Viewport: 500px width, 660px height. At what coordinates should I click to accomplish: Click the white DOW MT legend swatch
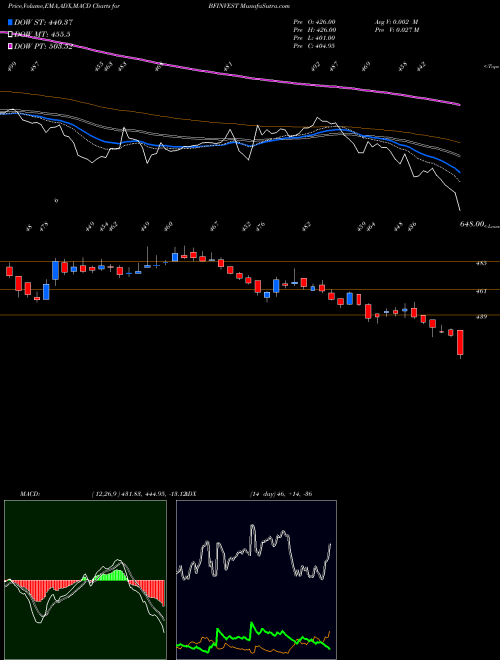pos(10,35)
